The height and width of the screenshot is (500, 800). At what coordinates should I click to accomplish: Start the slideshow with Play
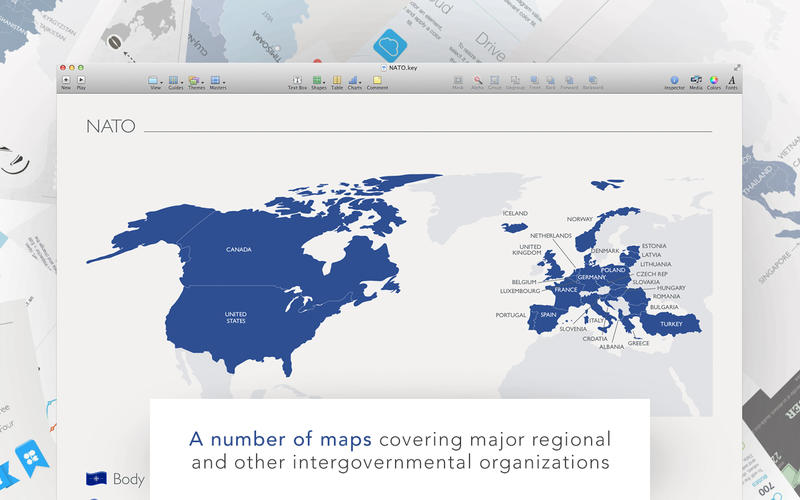pyautogui.click(x=81, y=79)
